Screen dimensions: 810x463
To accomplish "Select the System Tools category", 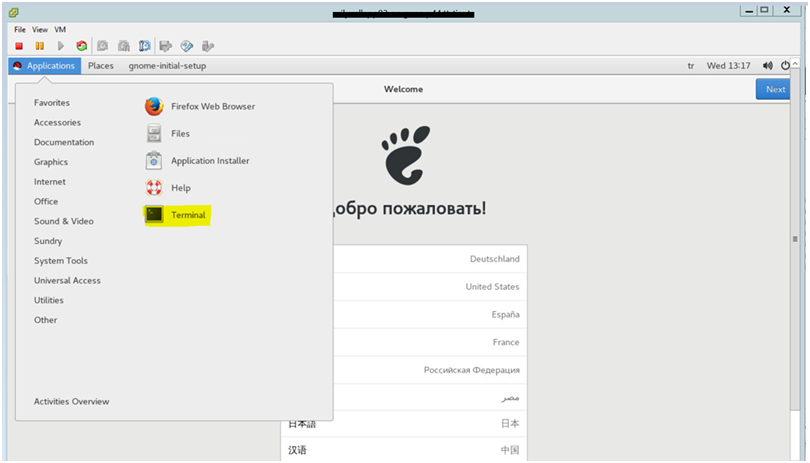I will 61,261.
